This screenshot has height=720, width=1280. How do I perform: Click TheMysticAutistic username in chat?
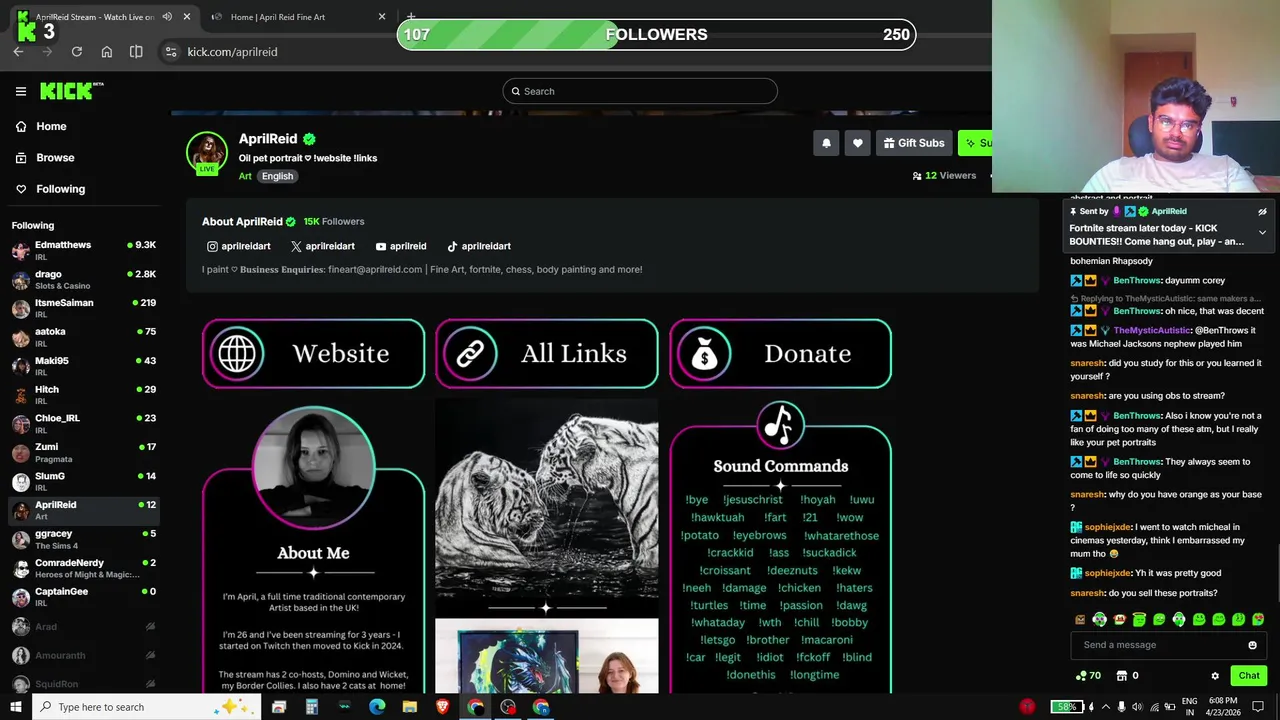[1152, 331]
